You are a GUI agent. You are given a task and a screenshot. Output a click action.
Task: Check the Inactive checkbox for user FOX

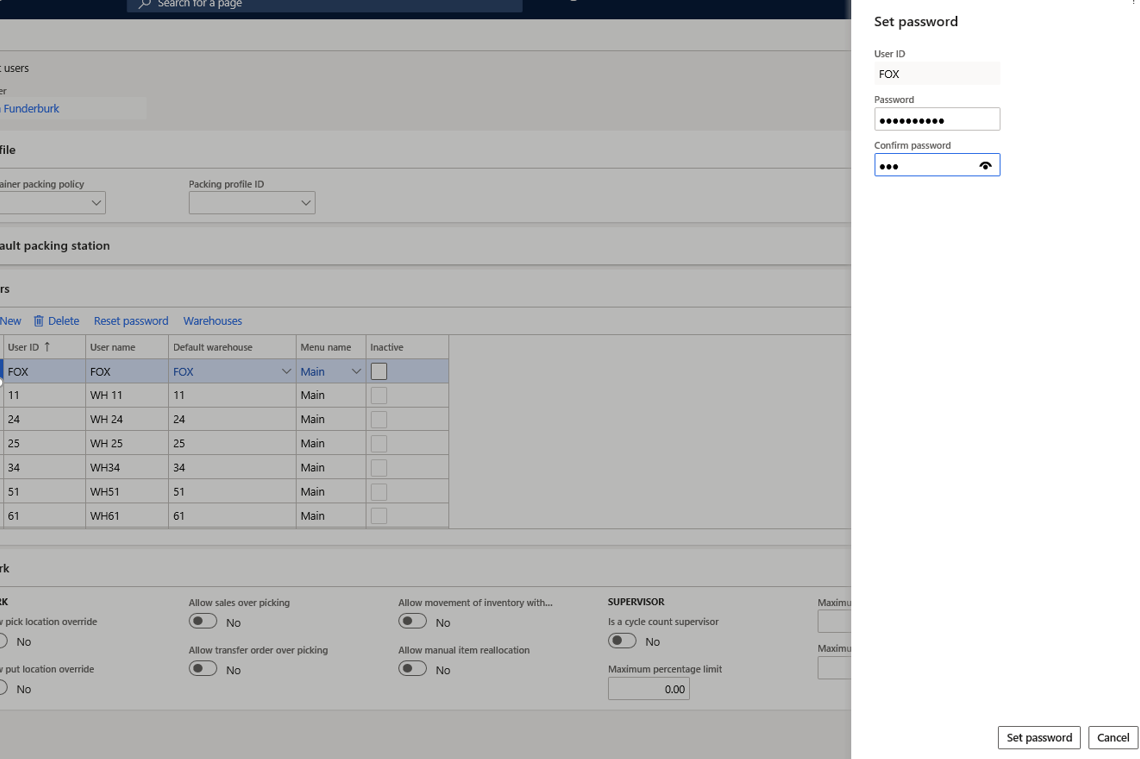[x=377, y=371]
